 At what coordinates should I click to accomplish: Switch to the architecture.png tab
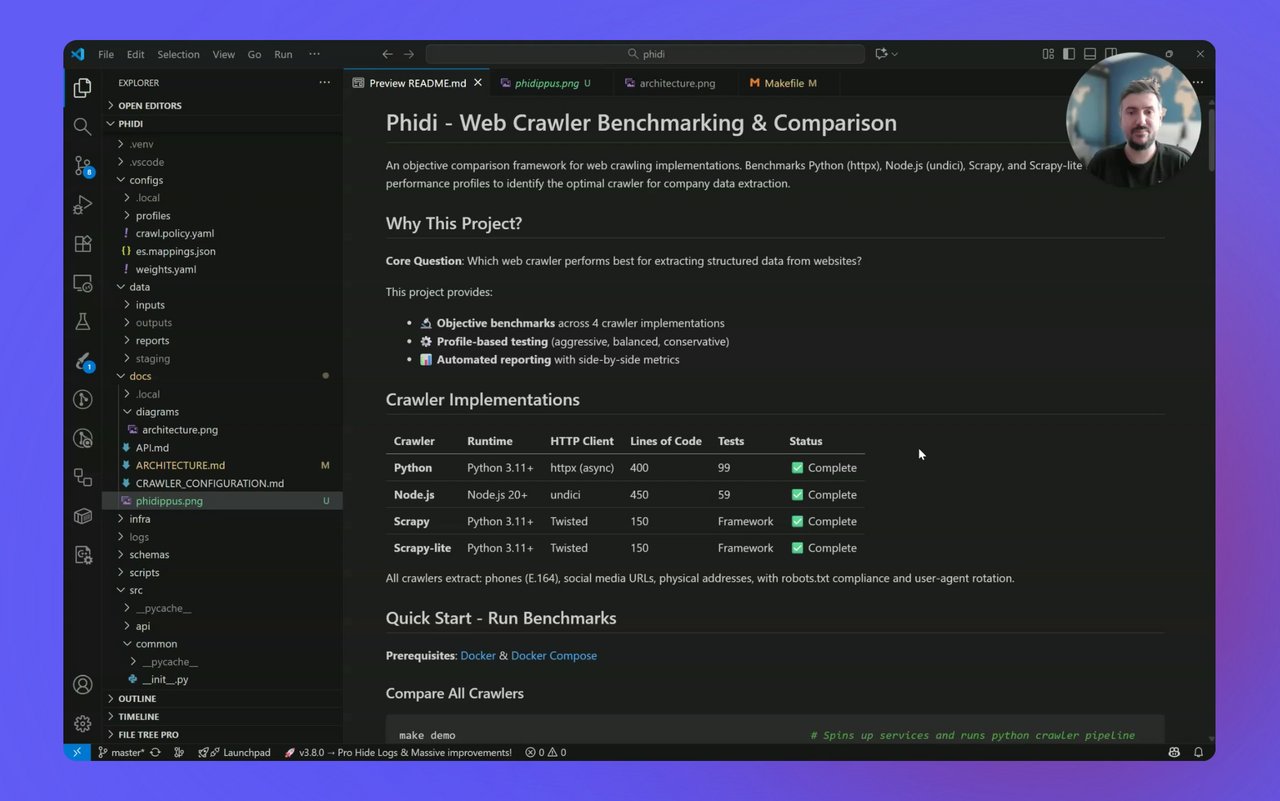click(677, 83)
